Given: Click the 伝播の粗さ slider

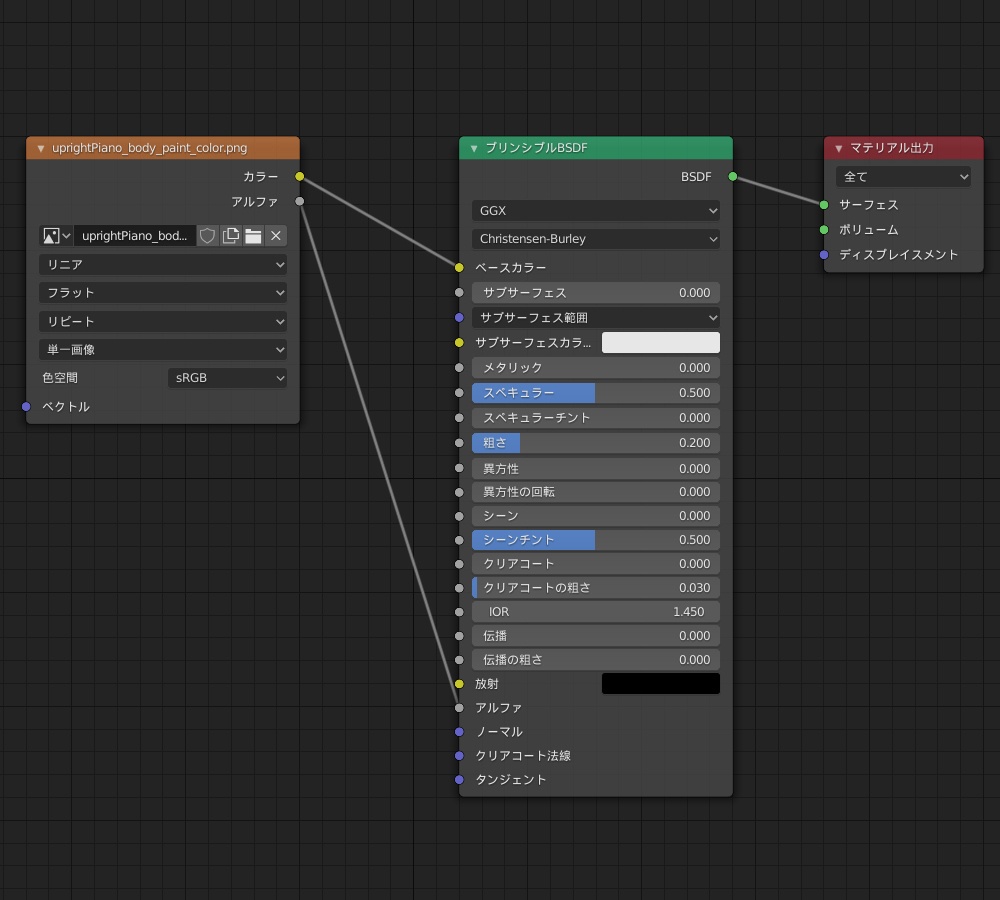Looking at the screenshot, I should click(x=596, y=660).
